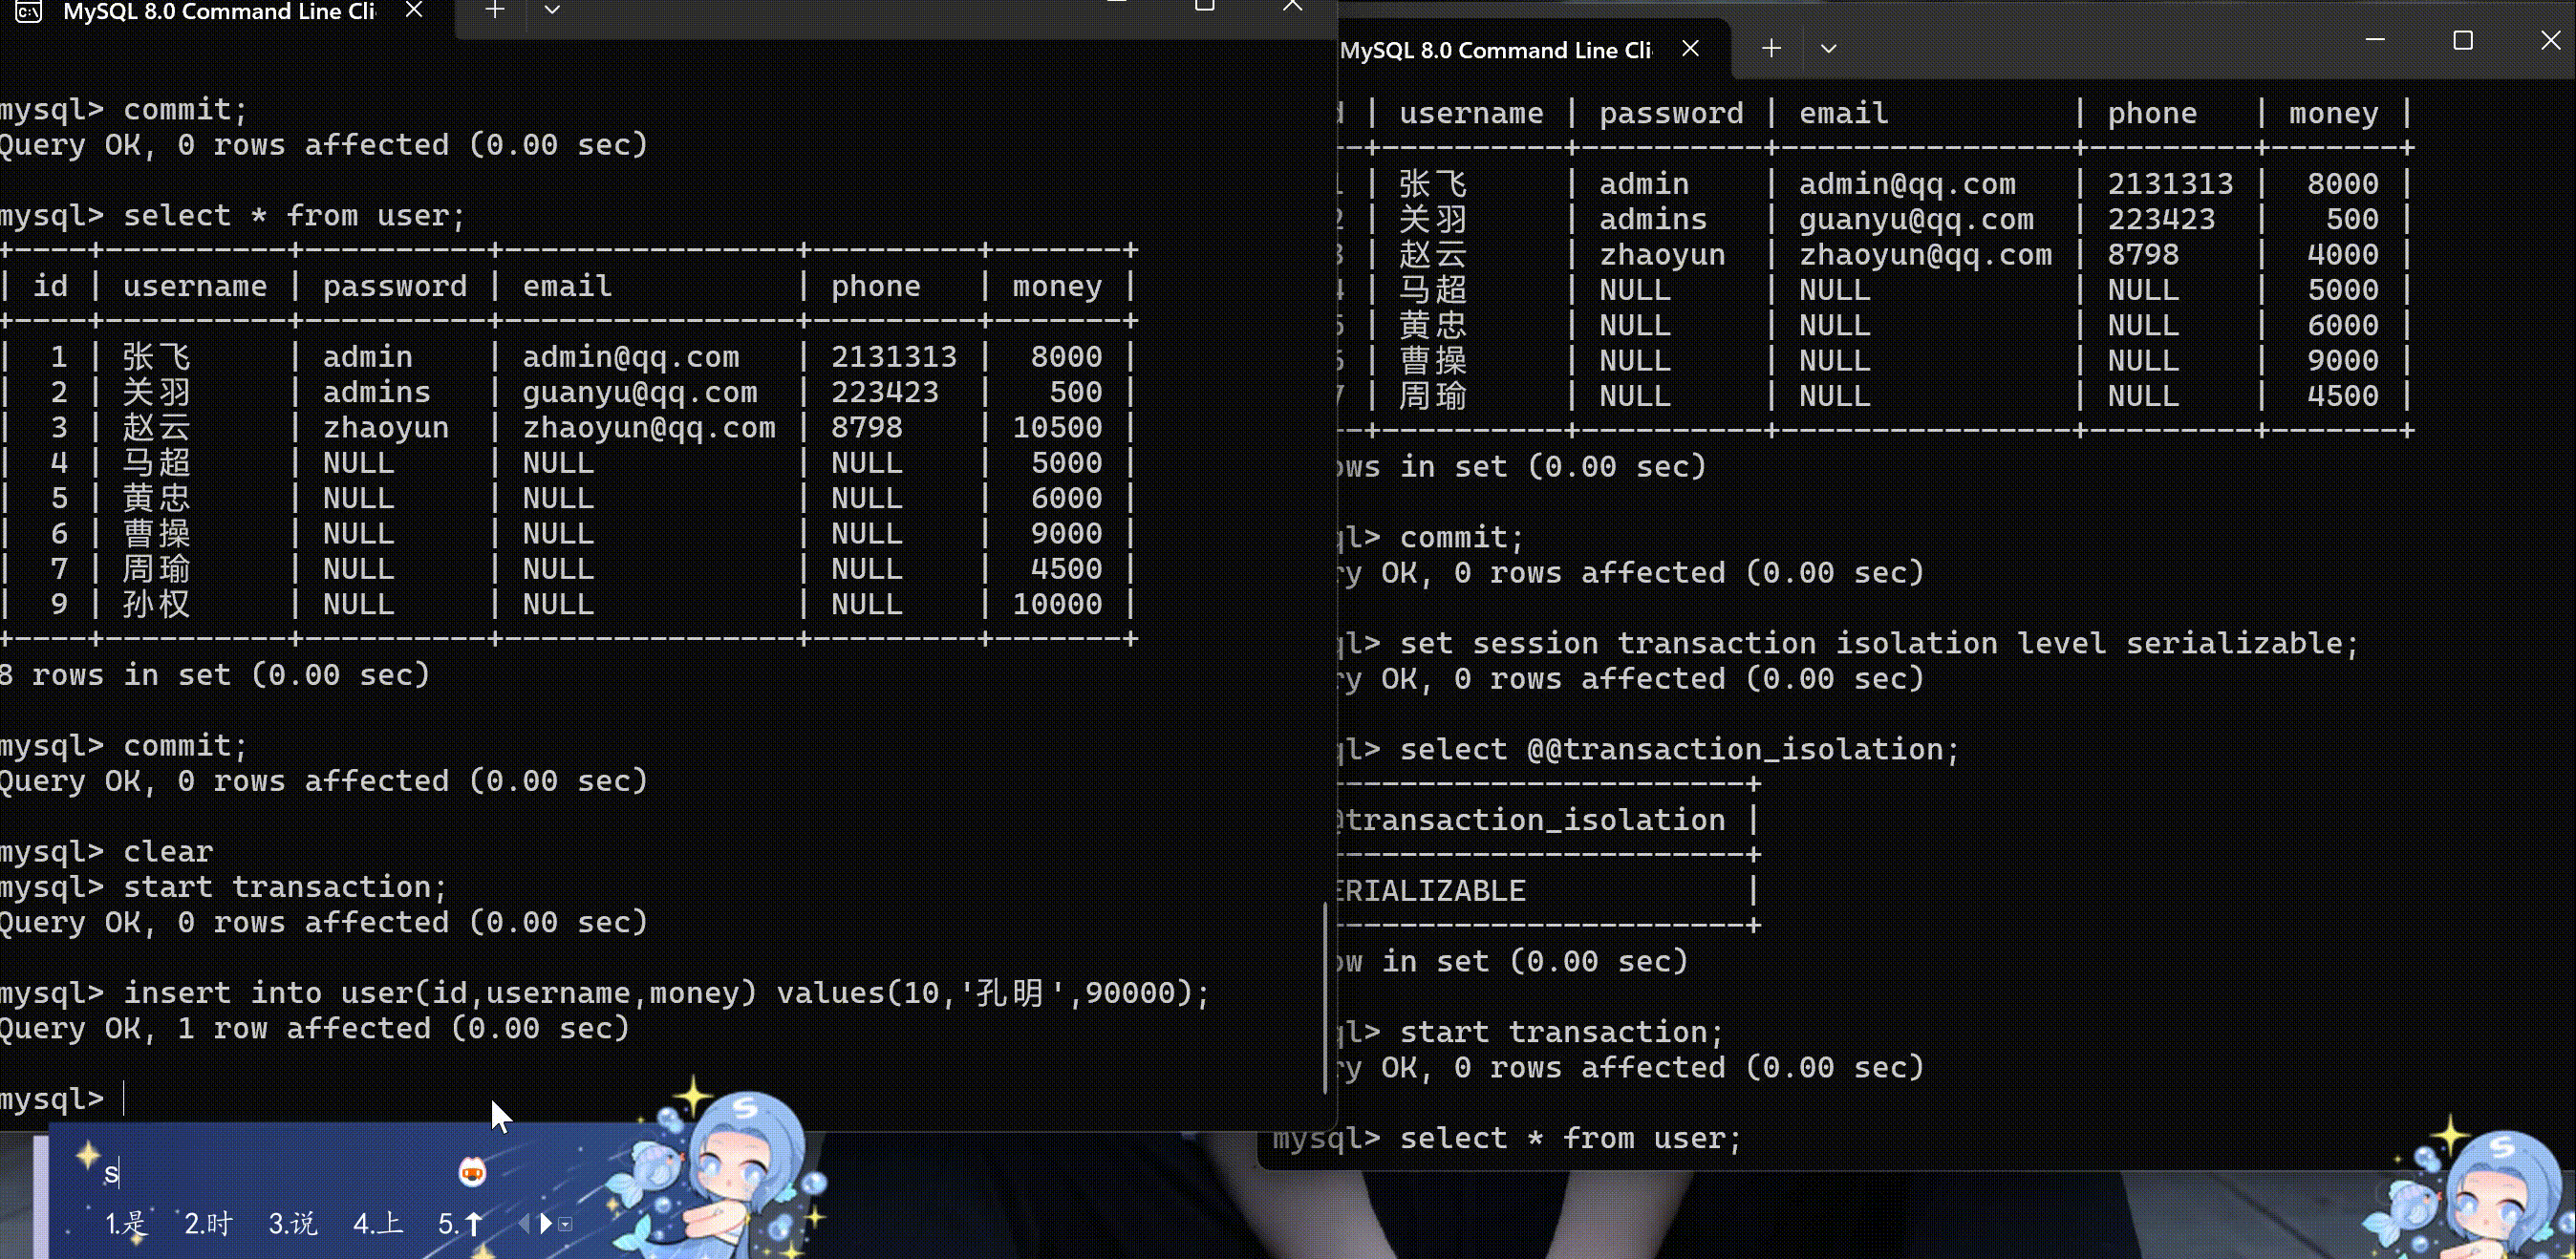2576x1259 pixels.
Task: Switch to left MySQL 8.0 tab
Action: click(218, 11)
